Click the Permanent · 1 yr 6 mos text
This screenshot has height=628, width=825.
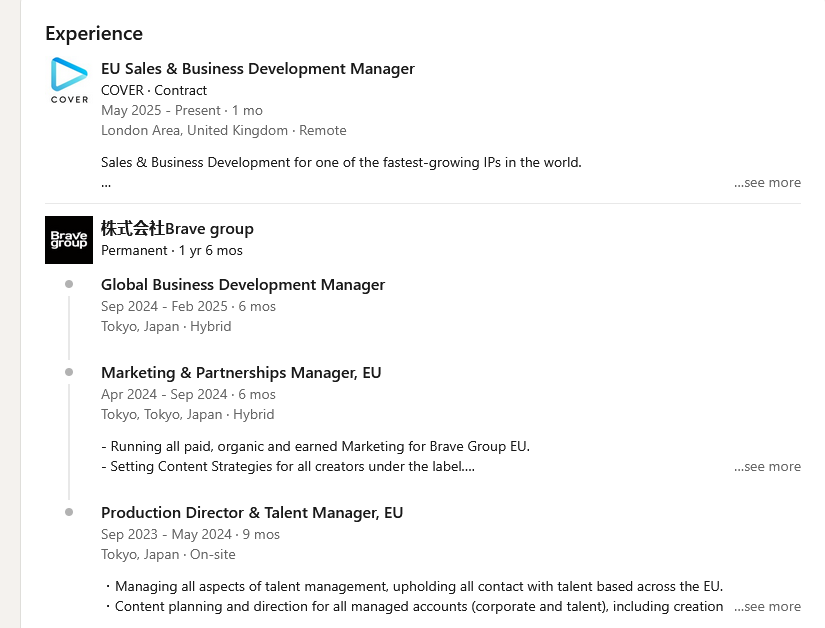[x=172, y=250]
